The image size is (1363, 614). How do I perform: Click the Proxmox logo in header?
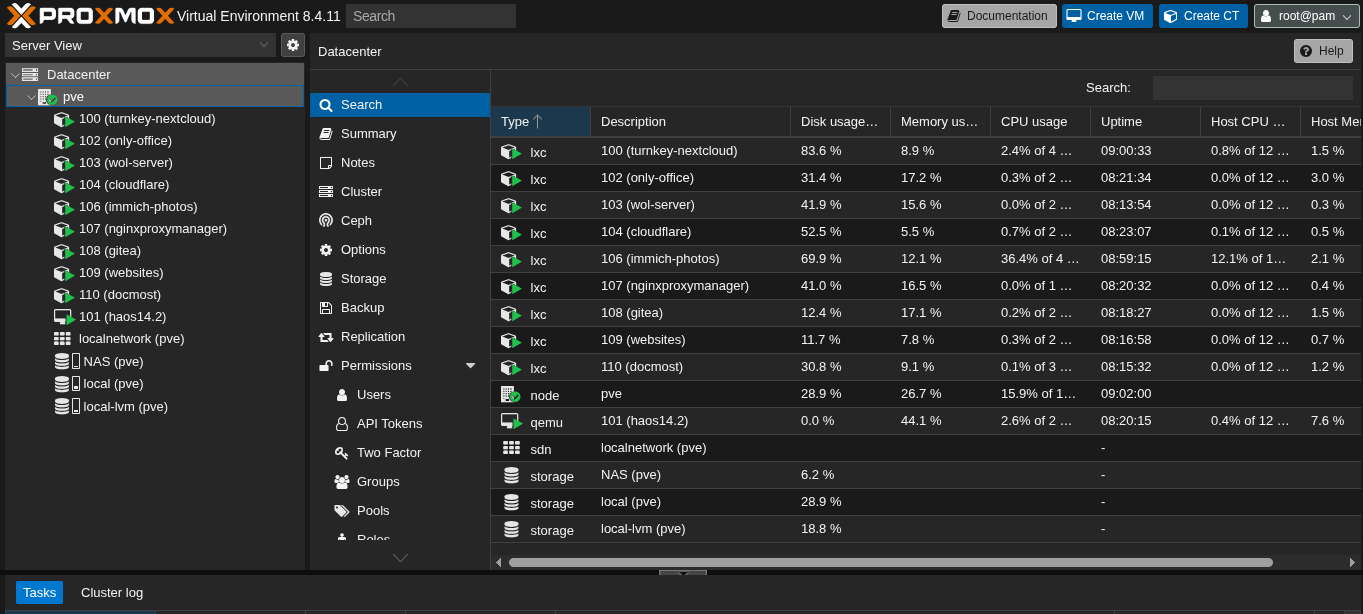90,16
